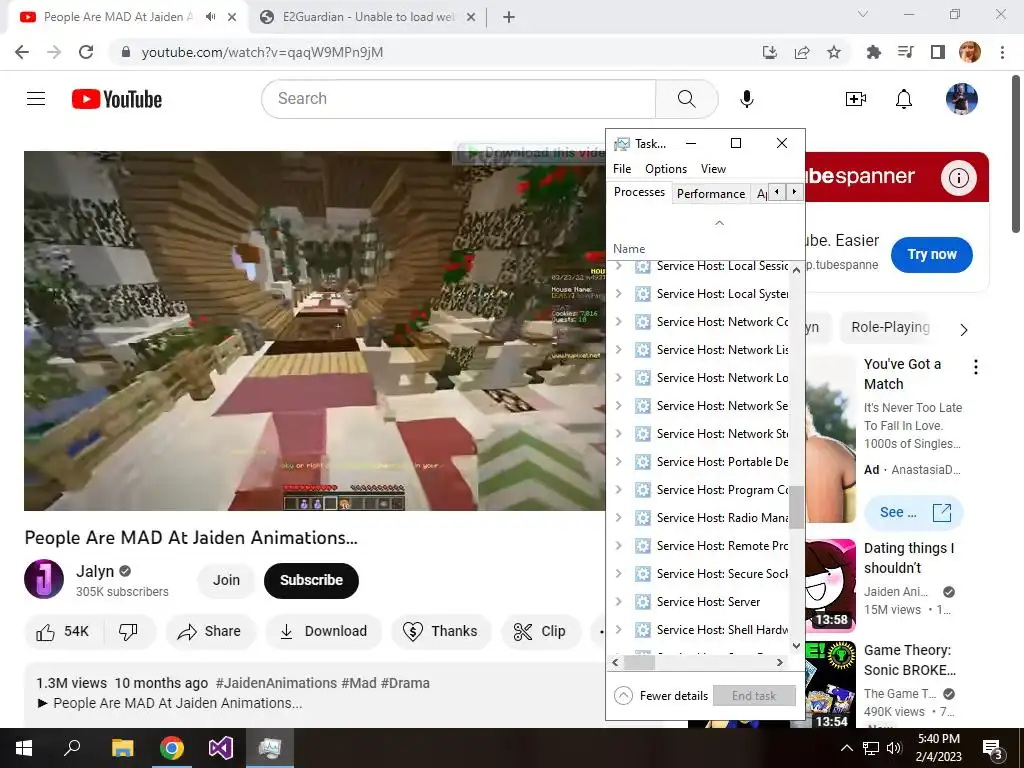Toggle the Chrome side panel
This screenshot has height=768, width=1024.
point(938,52)
